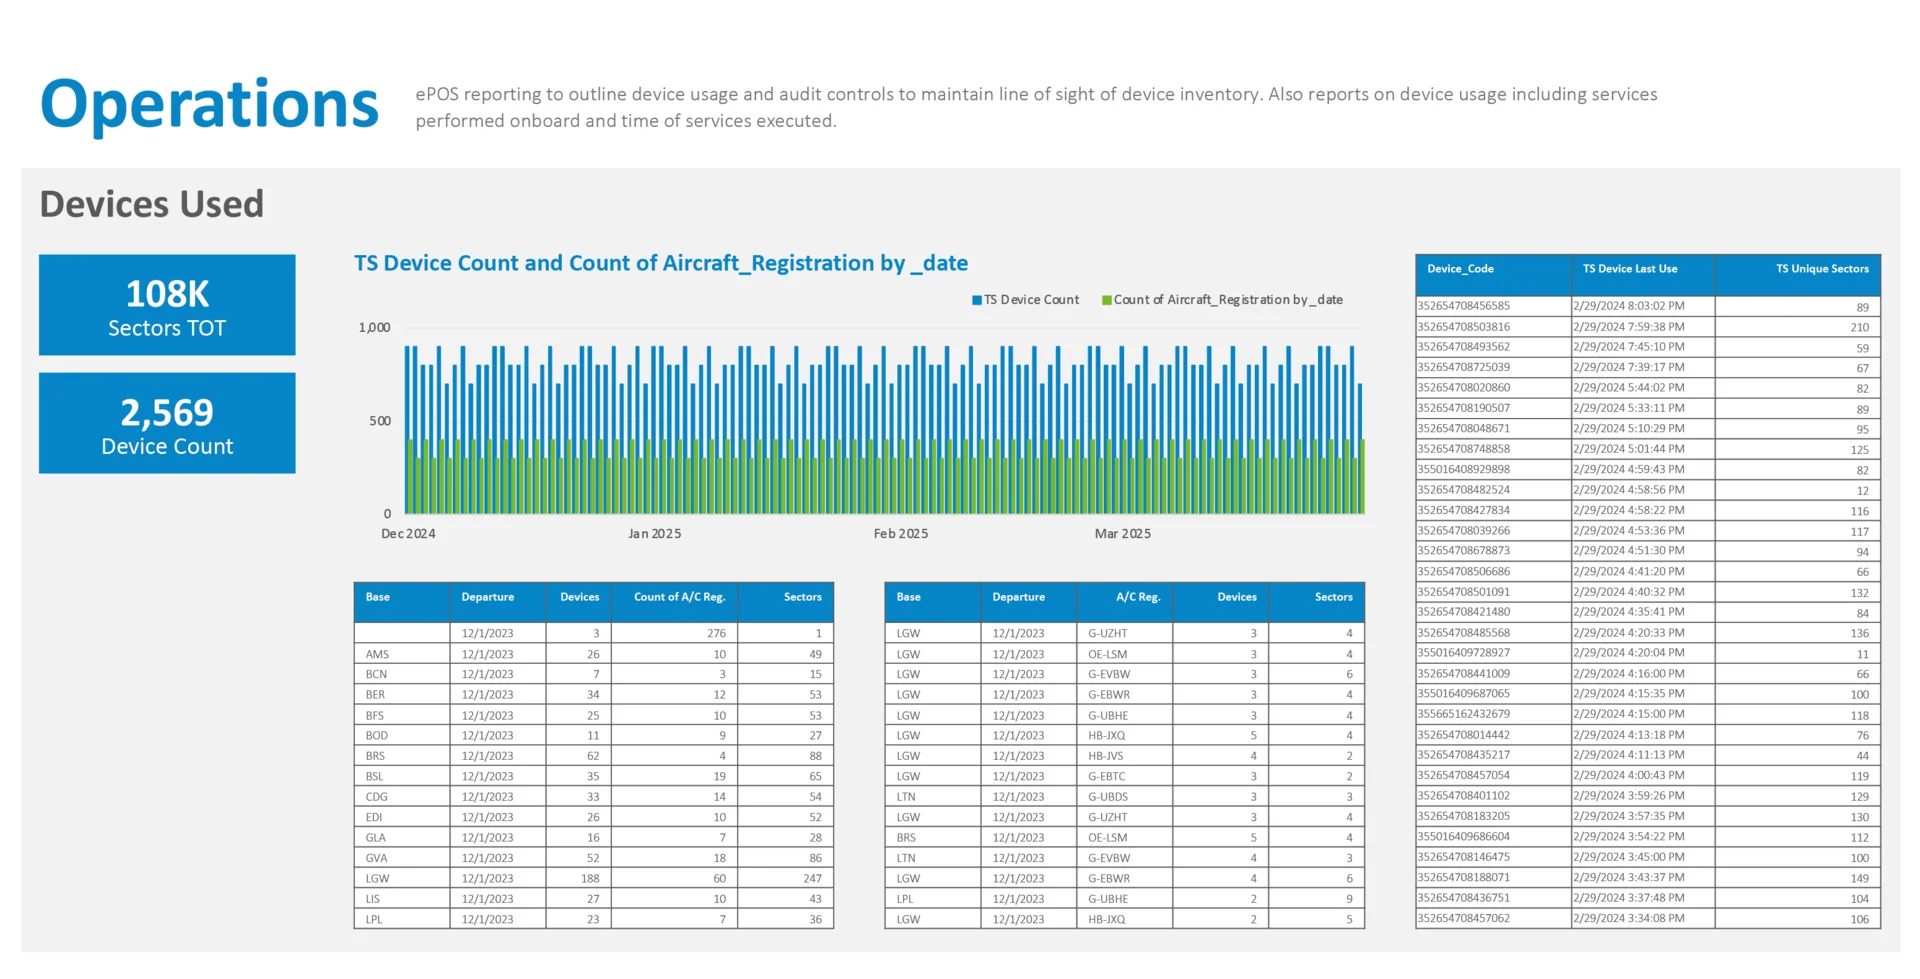The image size is (1920, 979).
Task: Sort by TS Unique Sectors column header
Action: click(1821, 269)
